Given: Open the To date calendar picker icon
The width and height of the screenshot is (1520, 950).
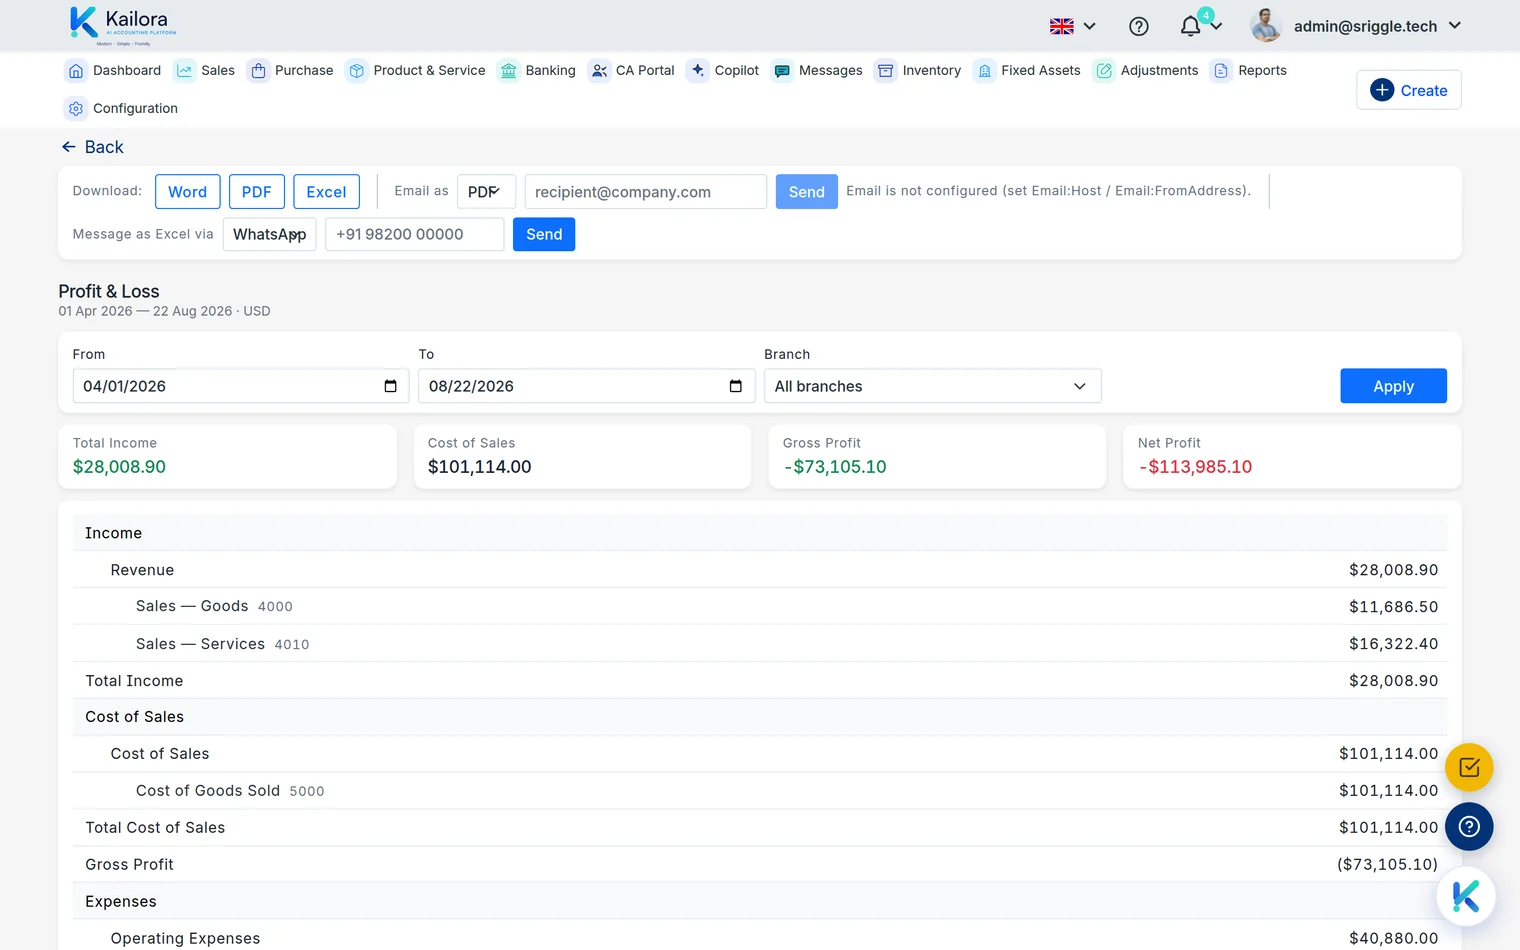Looking at the screenshot, I should pos(736,386).
